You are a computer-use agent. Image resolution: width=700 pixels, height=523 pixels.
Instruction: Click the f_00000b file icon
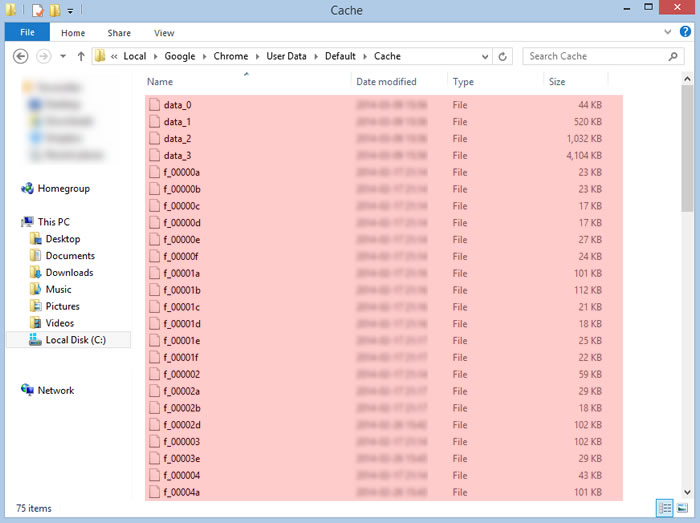[154, 189]
